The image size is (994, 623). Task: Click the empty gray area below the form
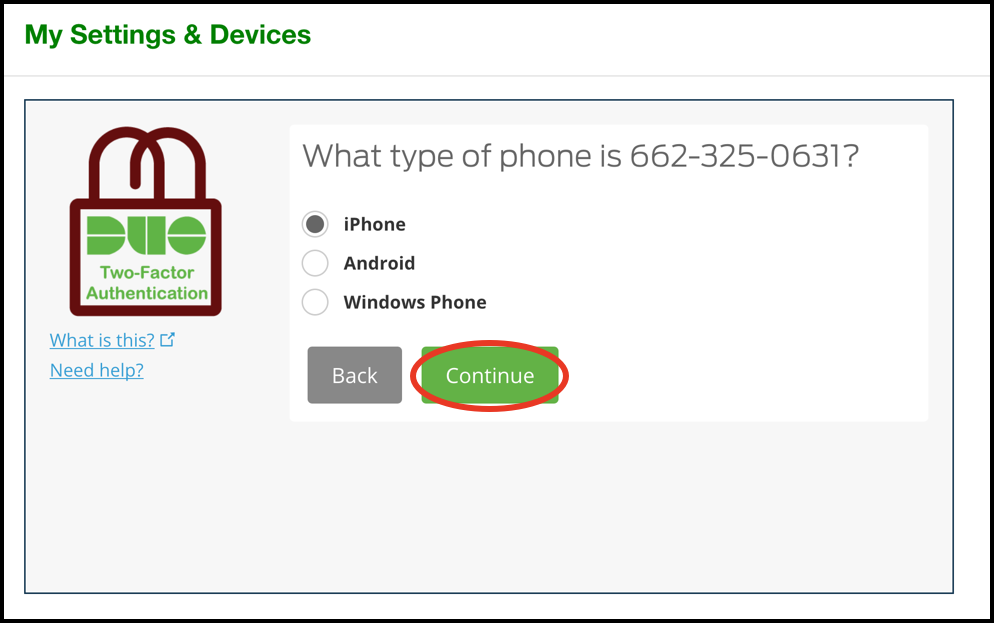pos(488,507)
